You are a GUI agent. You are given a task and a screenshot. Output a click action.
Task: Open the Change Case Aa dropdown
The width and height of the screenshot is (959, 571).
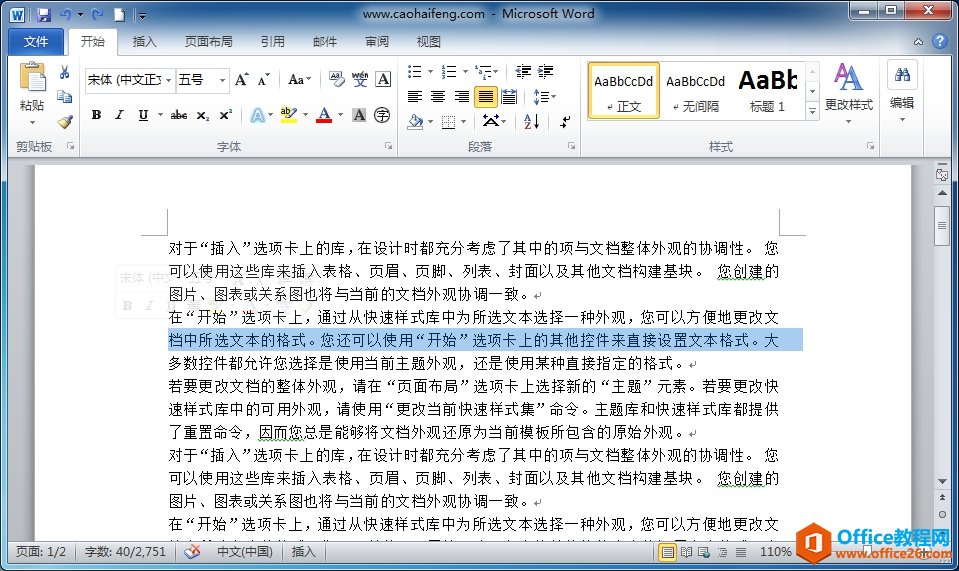pos(300,79)
